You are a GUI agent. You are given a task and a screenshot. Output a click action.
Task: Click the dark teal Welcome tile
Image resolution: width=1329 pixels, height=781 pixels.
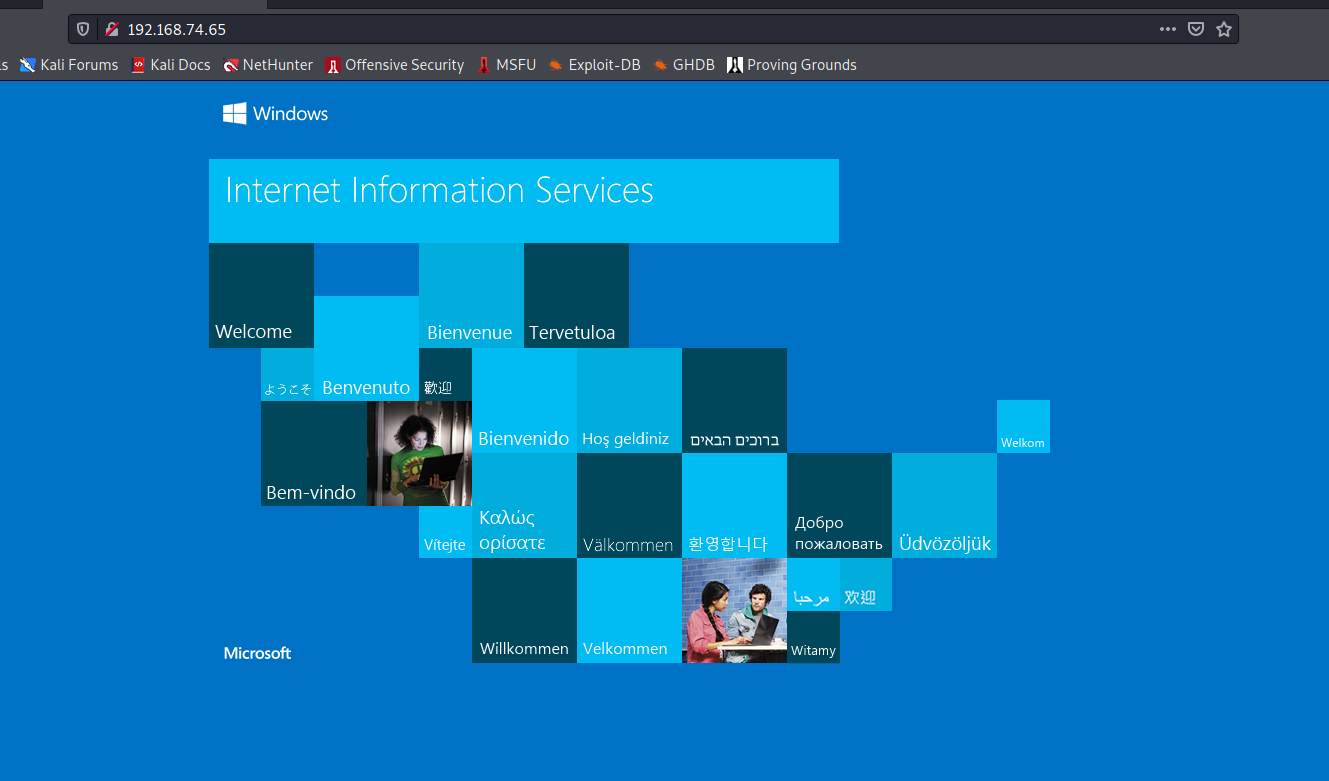tap(261, 295)
